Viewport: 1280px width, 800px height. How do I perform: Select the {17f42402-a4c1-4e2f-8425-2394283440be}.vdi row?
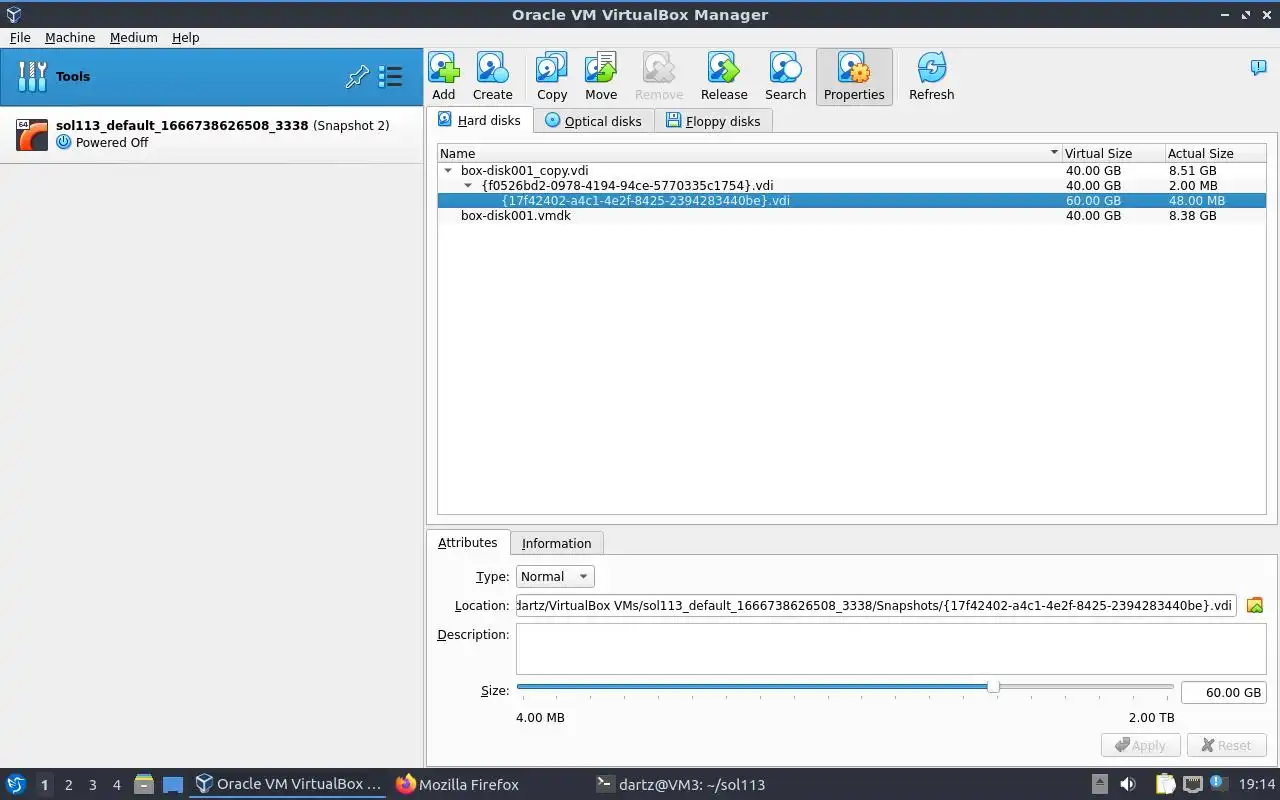pos(851,200)
